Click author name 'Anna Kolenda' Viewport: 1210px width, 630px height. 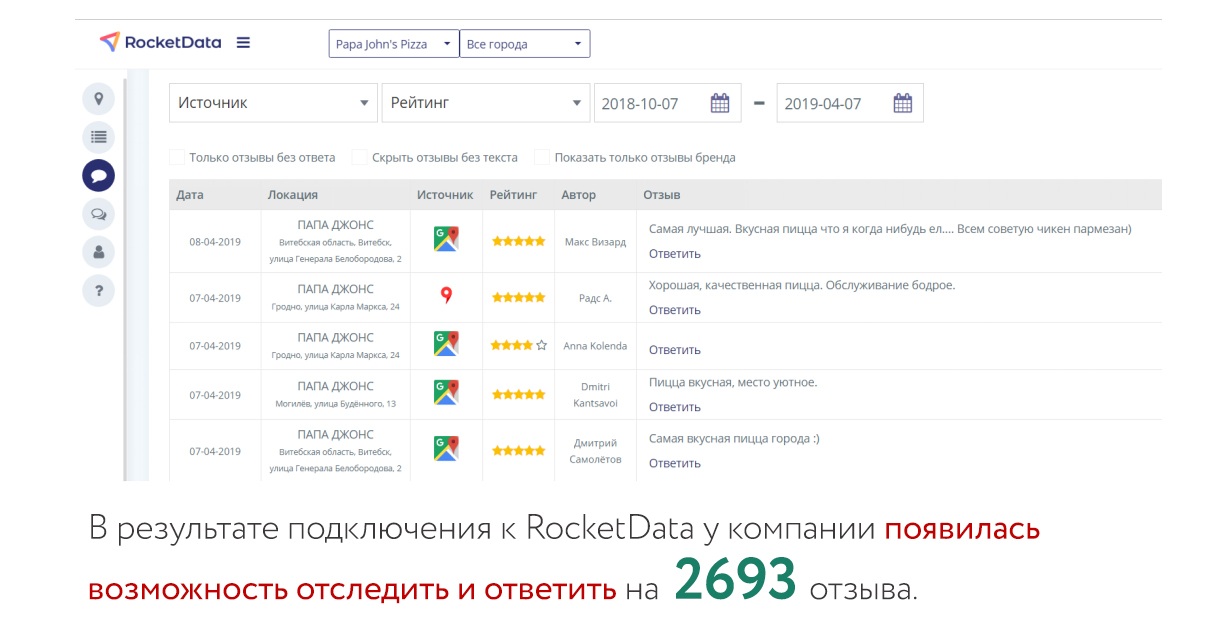(595, 346)
